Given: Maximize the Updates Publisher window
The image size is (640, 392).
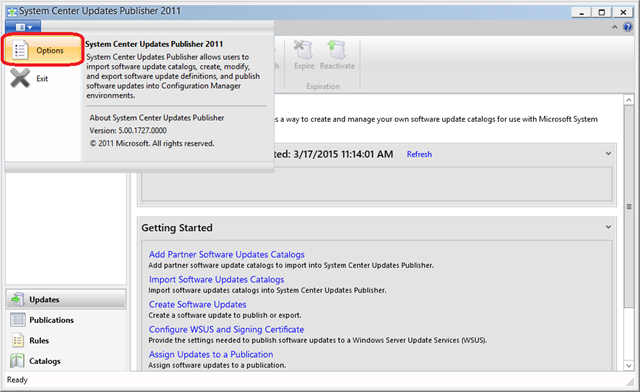Looking at the screenshot, I should [x=602, y=12].
